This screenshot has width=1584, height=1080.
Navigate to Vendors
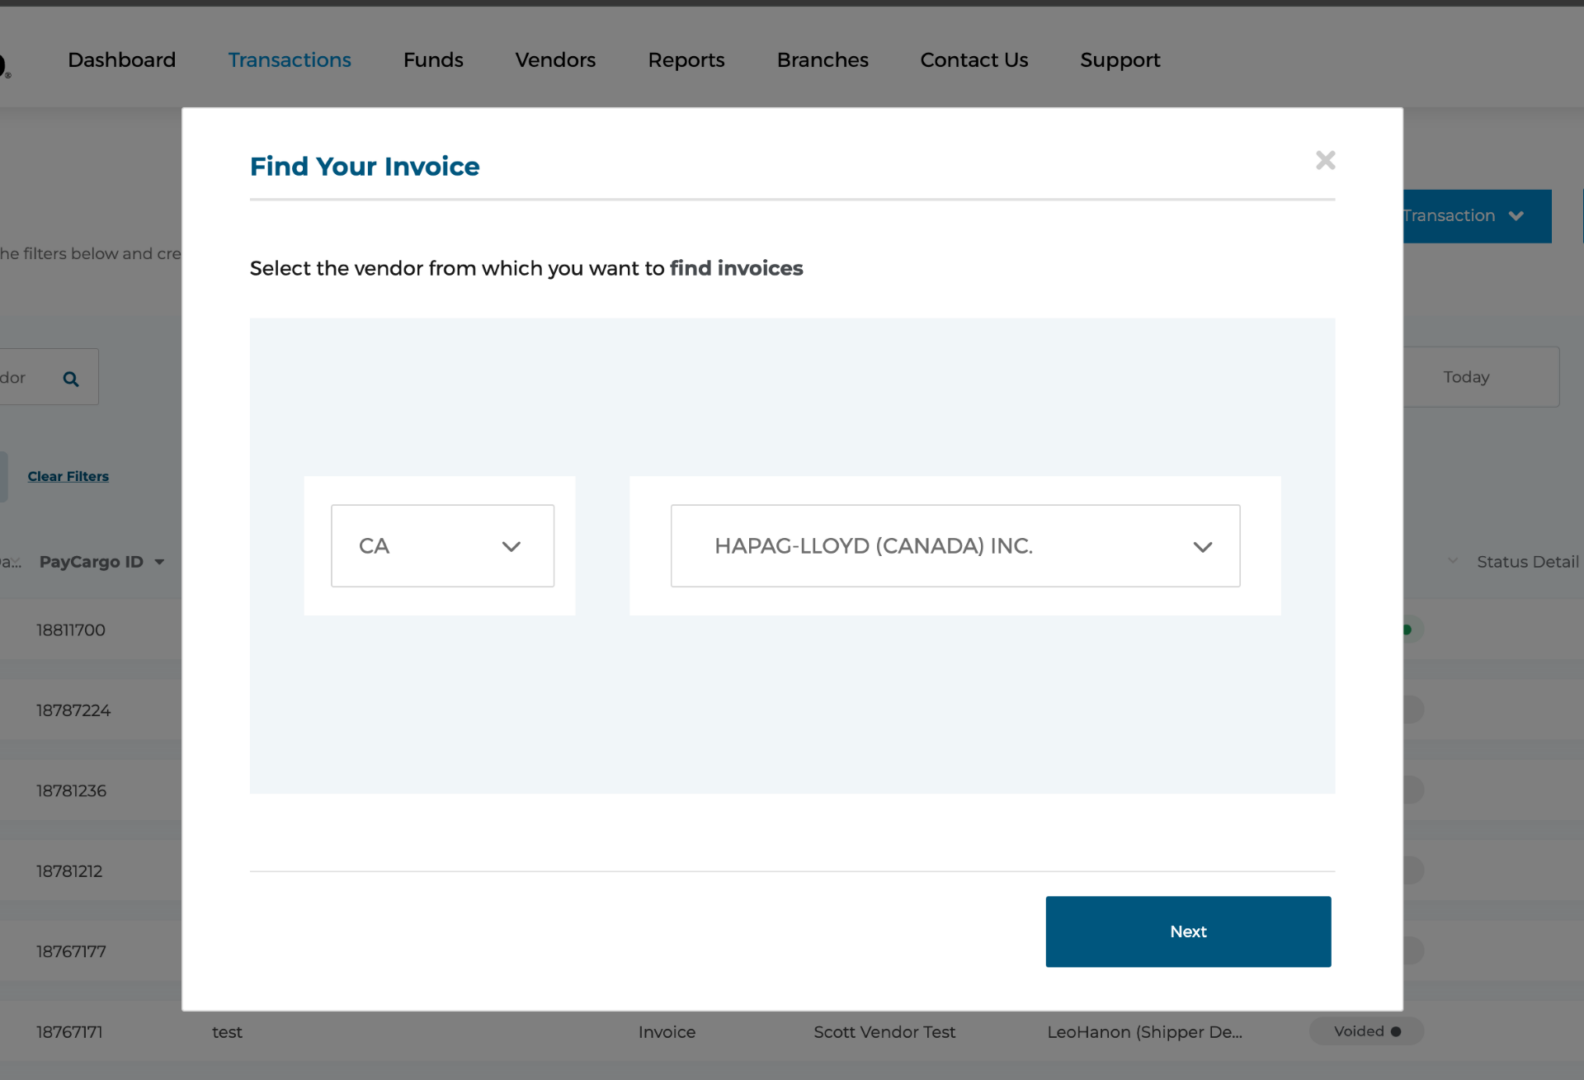pos(555,60)
